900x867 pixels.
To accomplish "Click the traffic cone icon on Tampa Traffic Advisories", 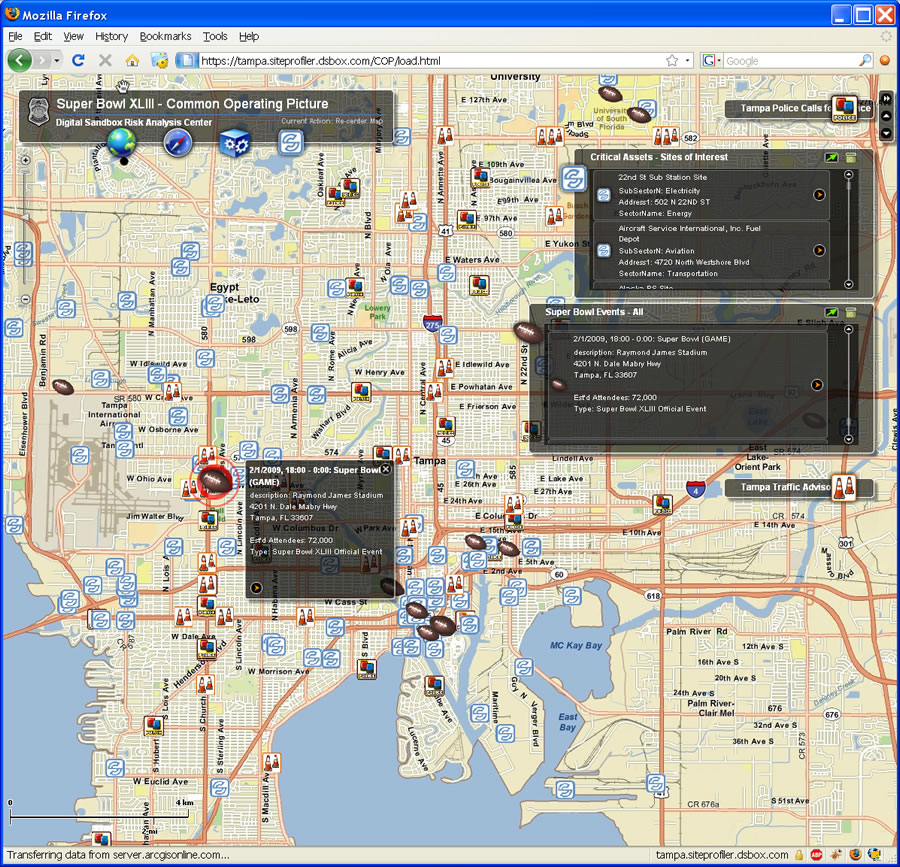I will tap(843, 487).
